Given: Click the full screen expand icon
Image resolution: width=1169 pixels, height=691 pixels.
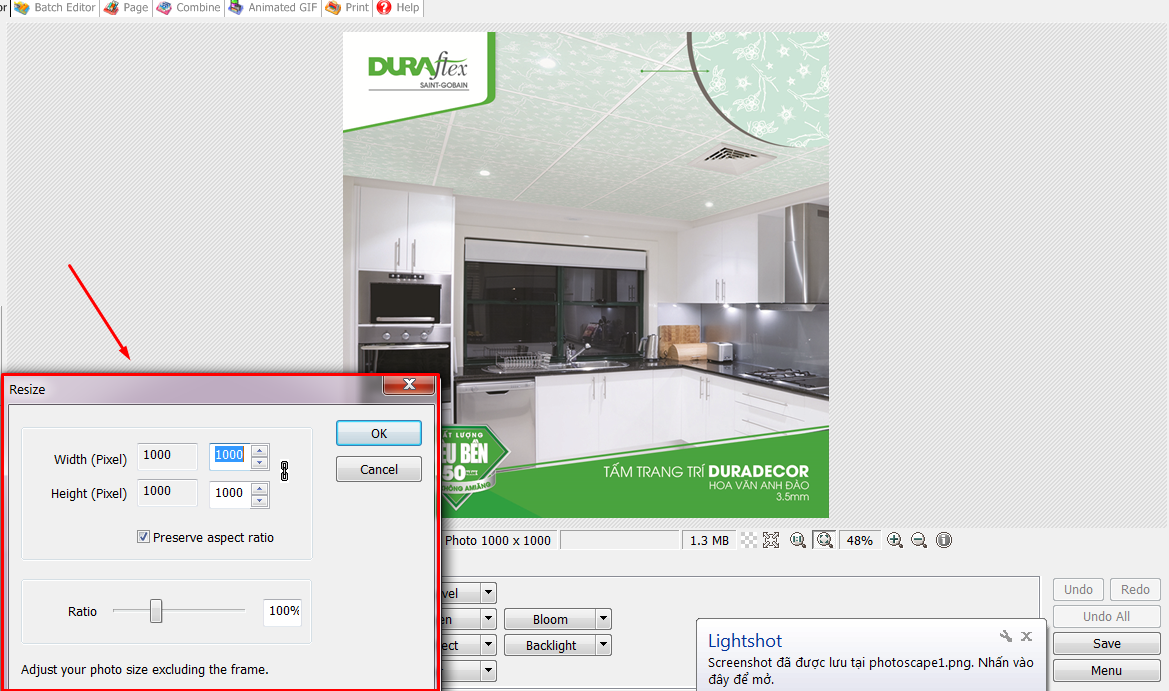Looking at the screenshot, I should click(771, 540).
